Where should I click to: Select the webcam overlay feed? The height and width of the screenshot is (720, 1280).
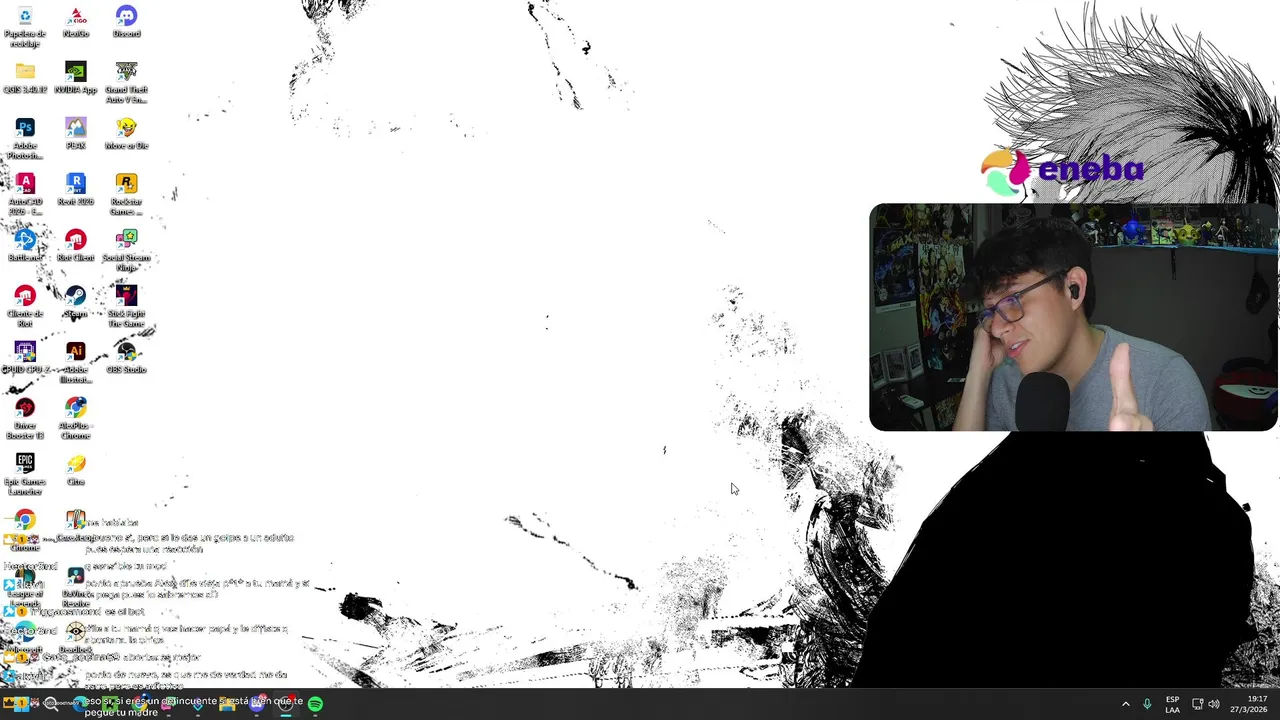click(x=1073, y=317)
